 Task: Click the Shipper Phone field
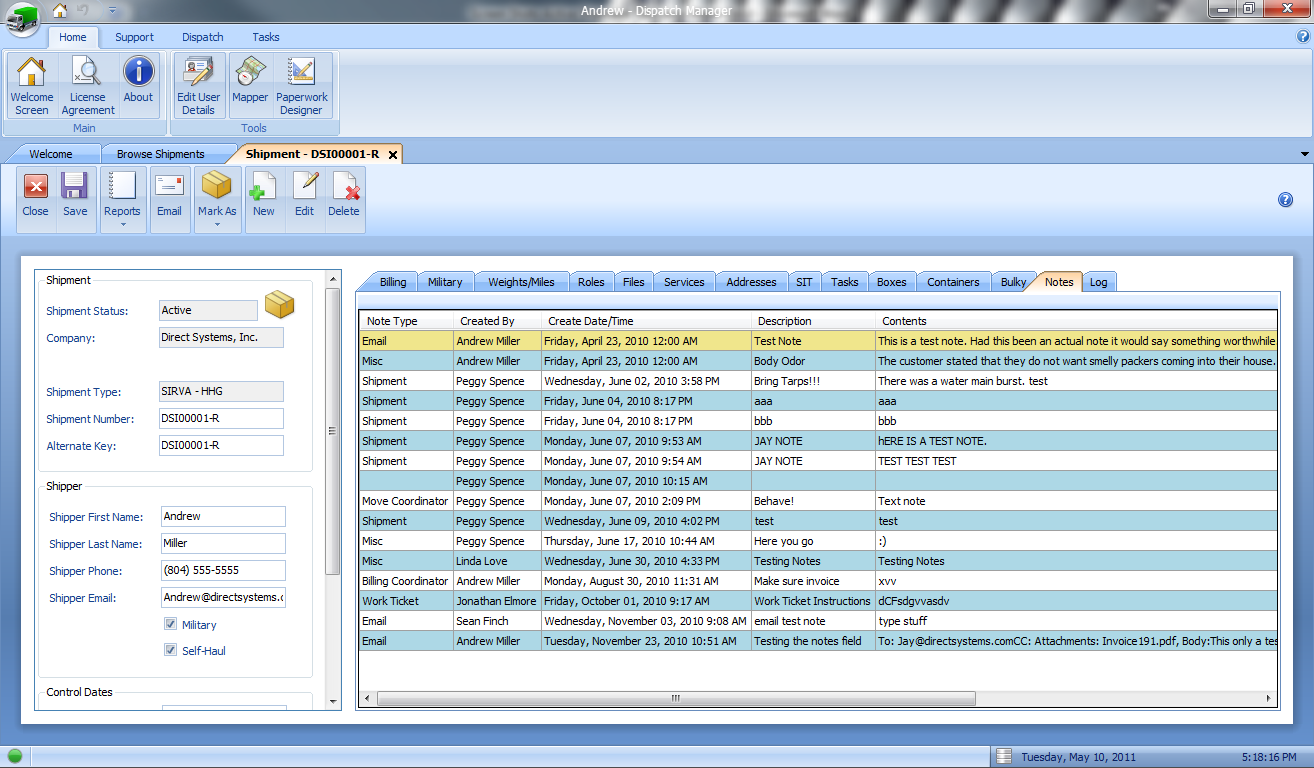click(x=223, y=570)
